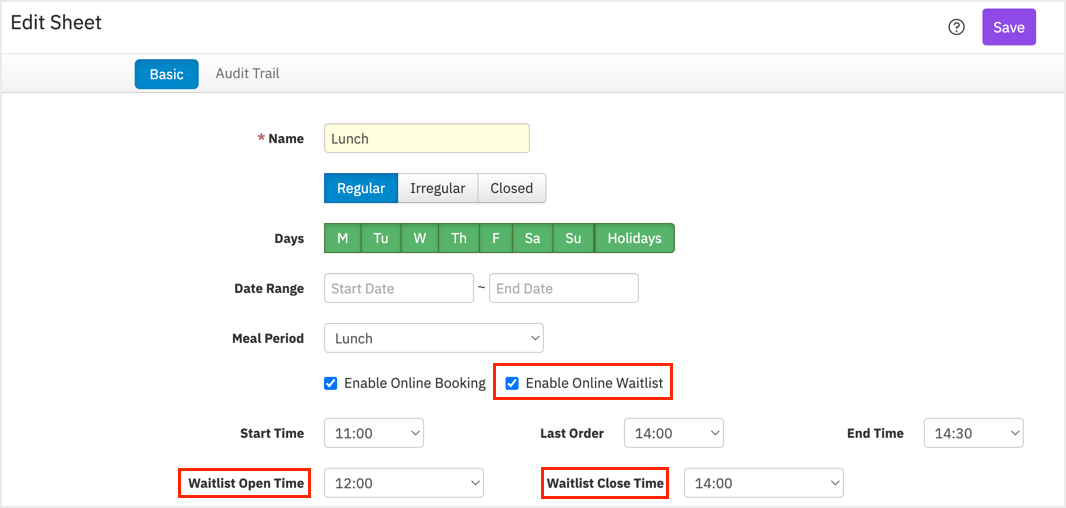The width and height of the screenshot is (1066, 508).
Task: Choose the Irregular sheet type
Action: coord(438,188)
